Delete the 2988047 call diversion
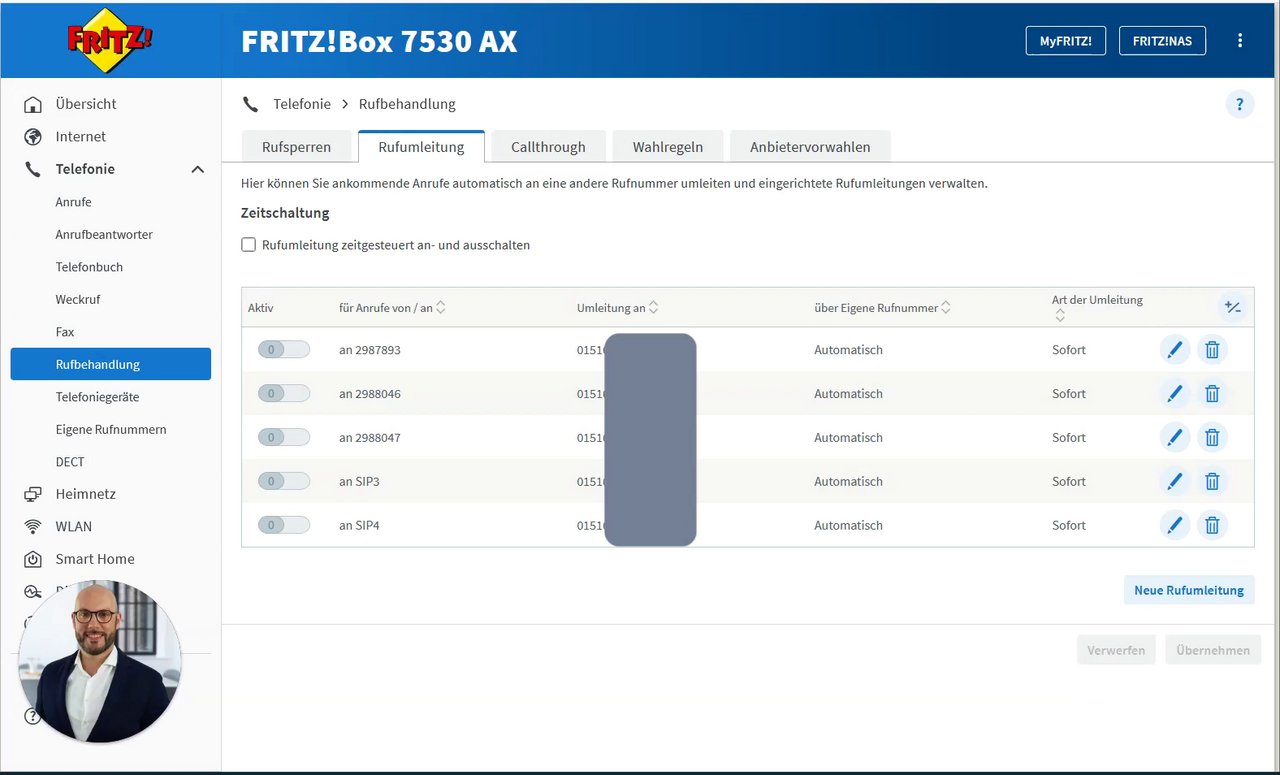 pyautogui.click(x=1212, y=437)
